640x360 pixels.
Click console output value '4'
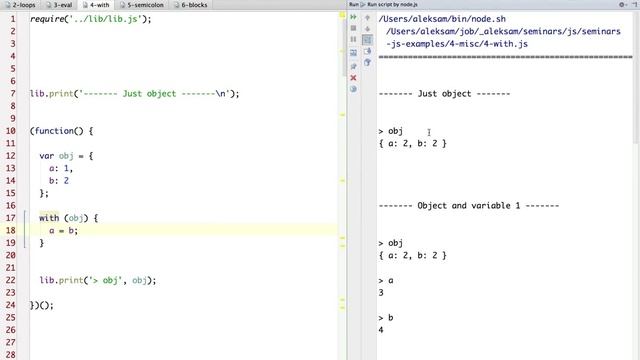pos(381,330)
